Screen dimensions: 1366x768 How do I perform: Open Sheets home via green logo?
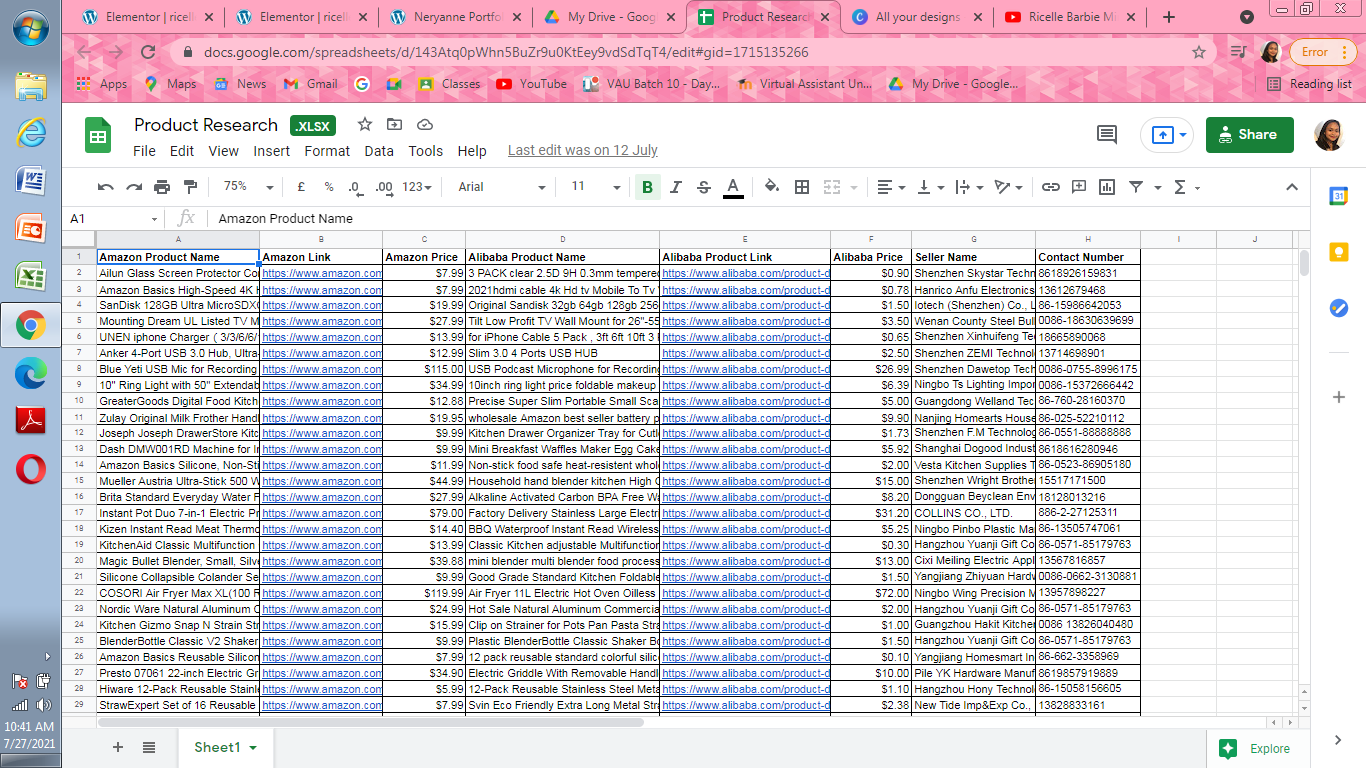(98, 135)
